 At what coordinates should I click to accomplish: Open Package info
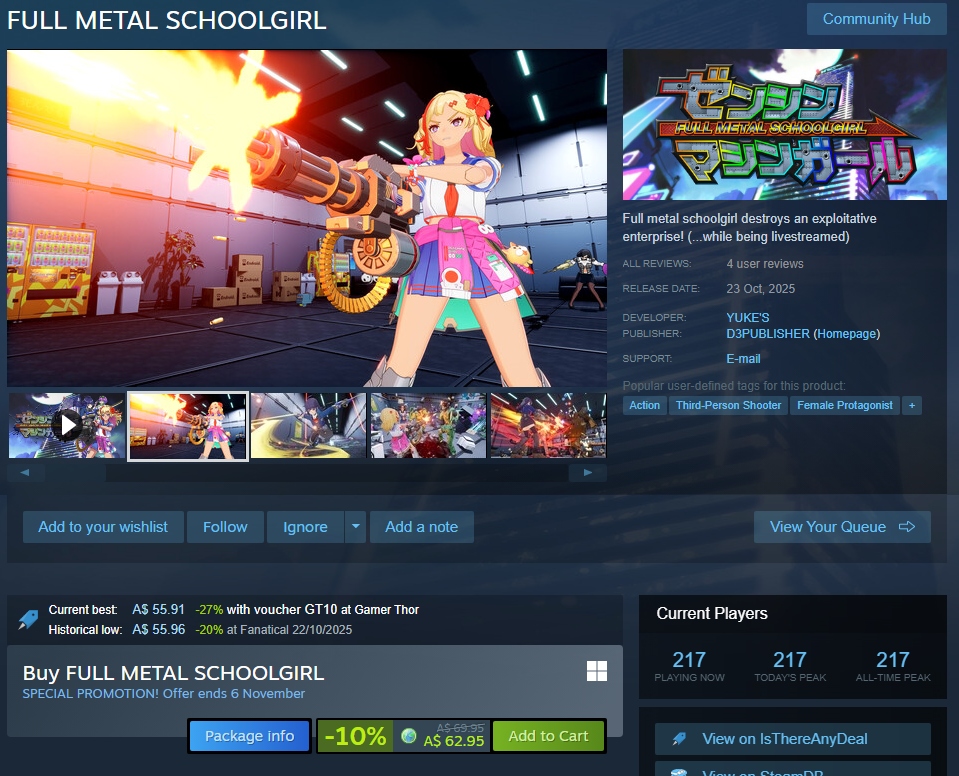click(x=250, y=736)
